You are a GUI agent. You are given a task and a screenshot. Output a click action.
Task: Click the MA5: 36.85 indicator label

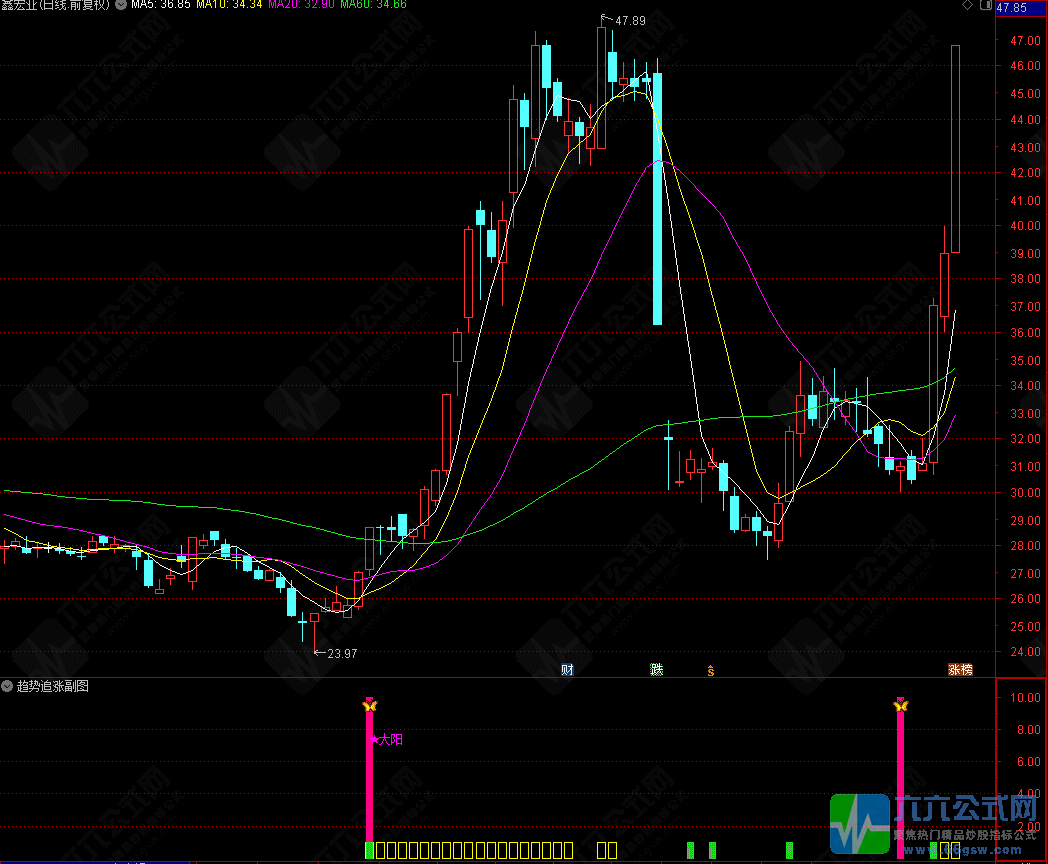coord(160,5)
